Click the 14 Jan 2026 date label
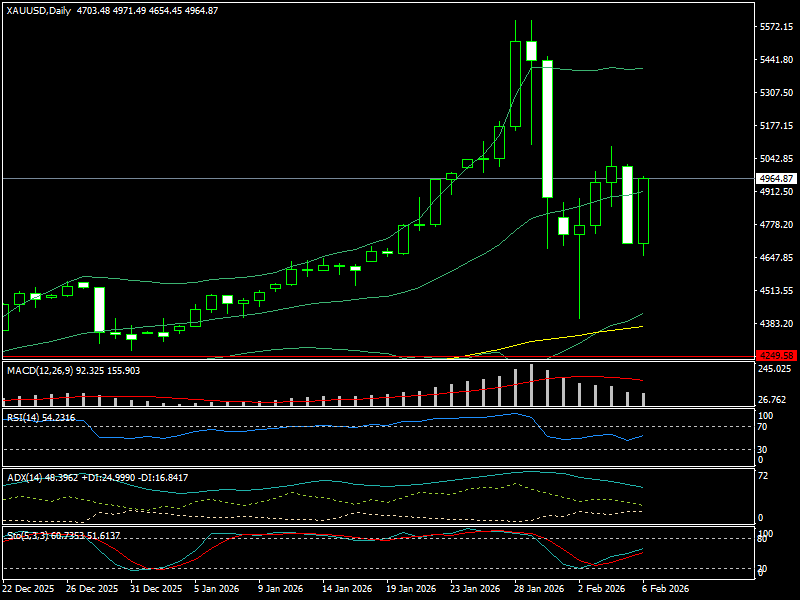 [x=347, y=589]
